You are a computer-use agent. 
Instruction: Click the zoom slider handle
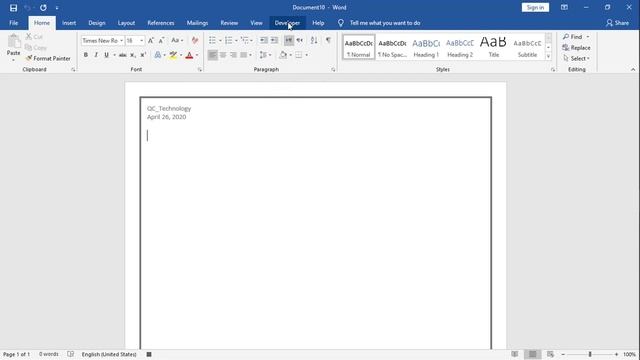(x=590, y=354)
